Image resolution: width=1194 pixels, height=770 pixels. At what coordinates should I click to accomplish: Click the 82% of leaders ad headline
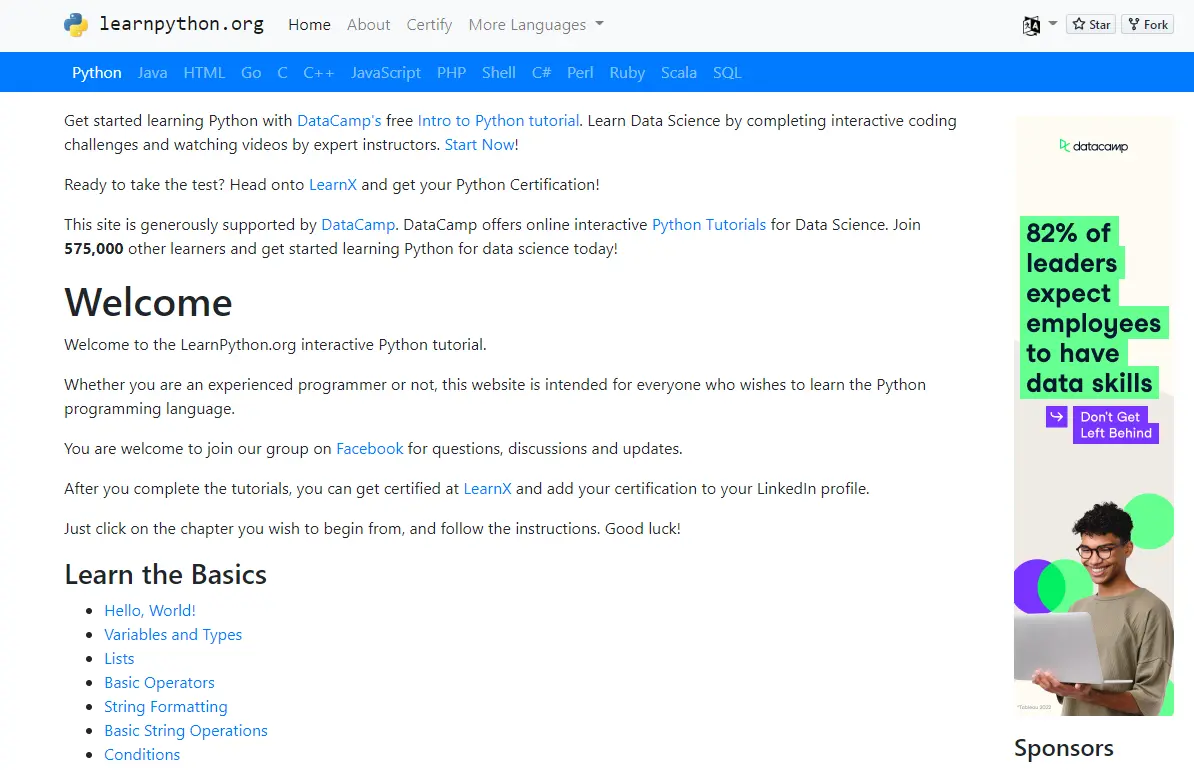[1093, 308]
